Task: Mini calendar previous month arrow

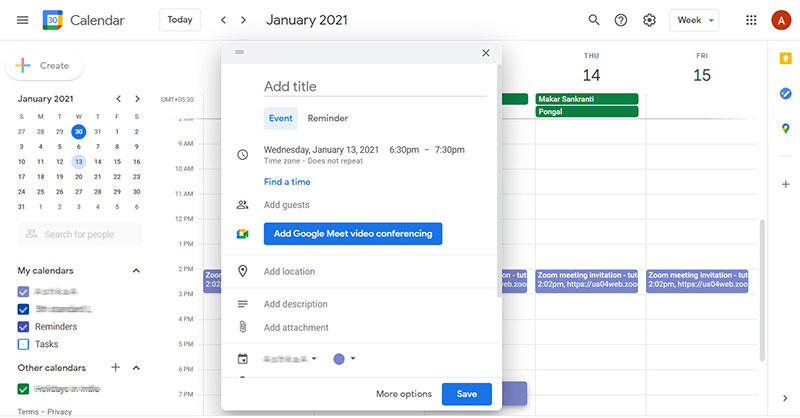Action: pyautogui.click(x=118, y=99)
